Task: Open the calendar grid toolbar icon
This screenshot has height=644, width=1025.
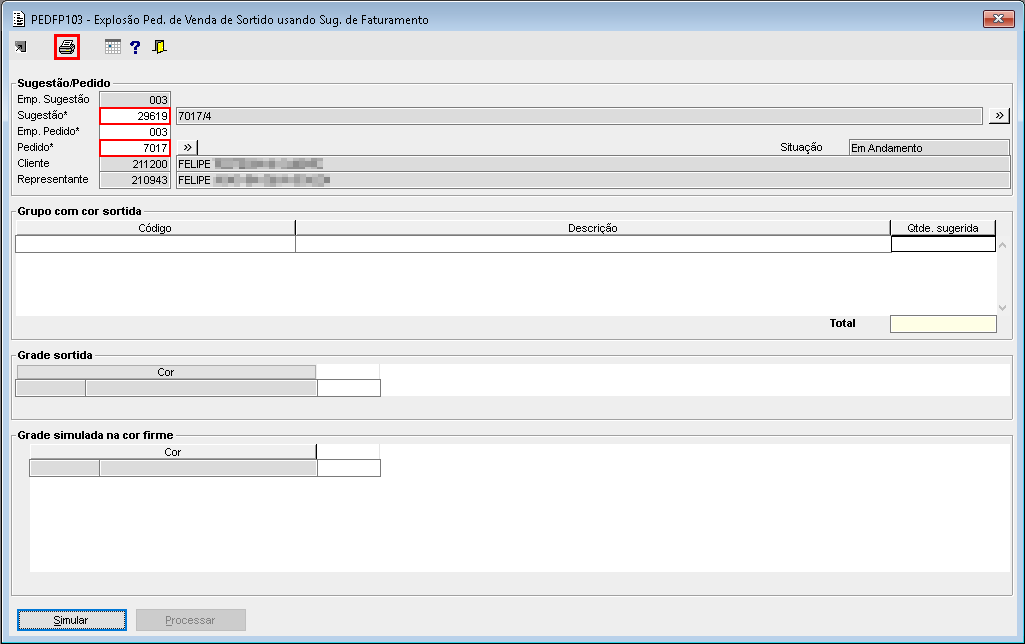Action: [113, 47]
